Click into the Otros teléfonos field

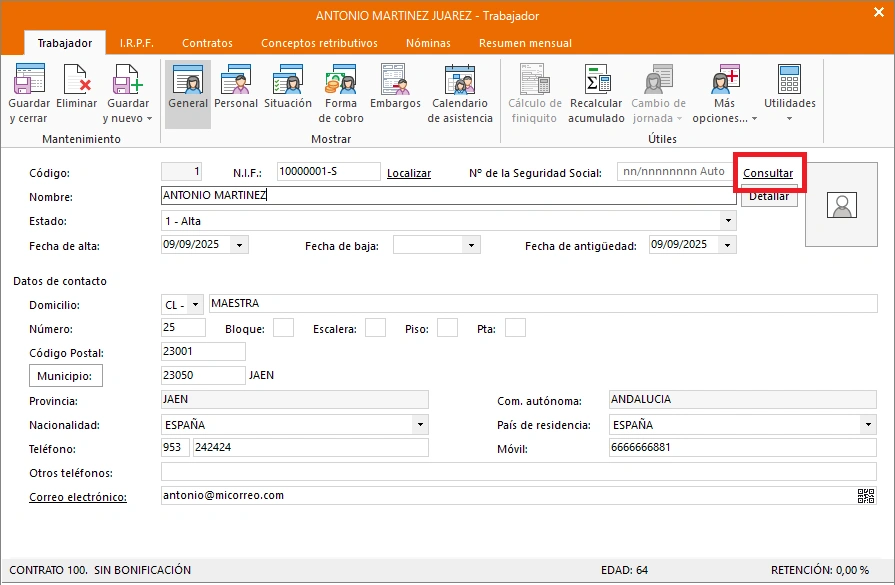[518, 472]
